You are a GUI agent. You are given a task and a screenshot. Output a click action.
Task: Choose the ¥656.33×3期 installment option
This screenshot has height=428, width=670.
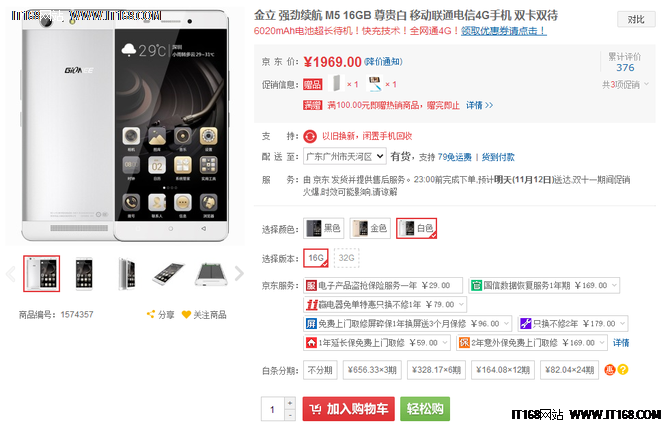pyautogui.click(x=372, y=370)
